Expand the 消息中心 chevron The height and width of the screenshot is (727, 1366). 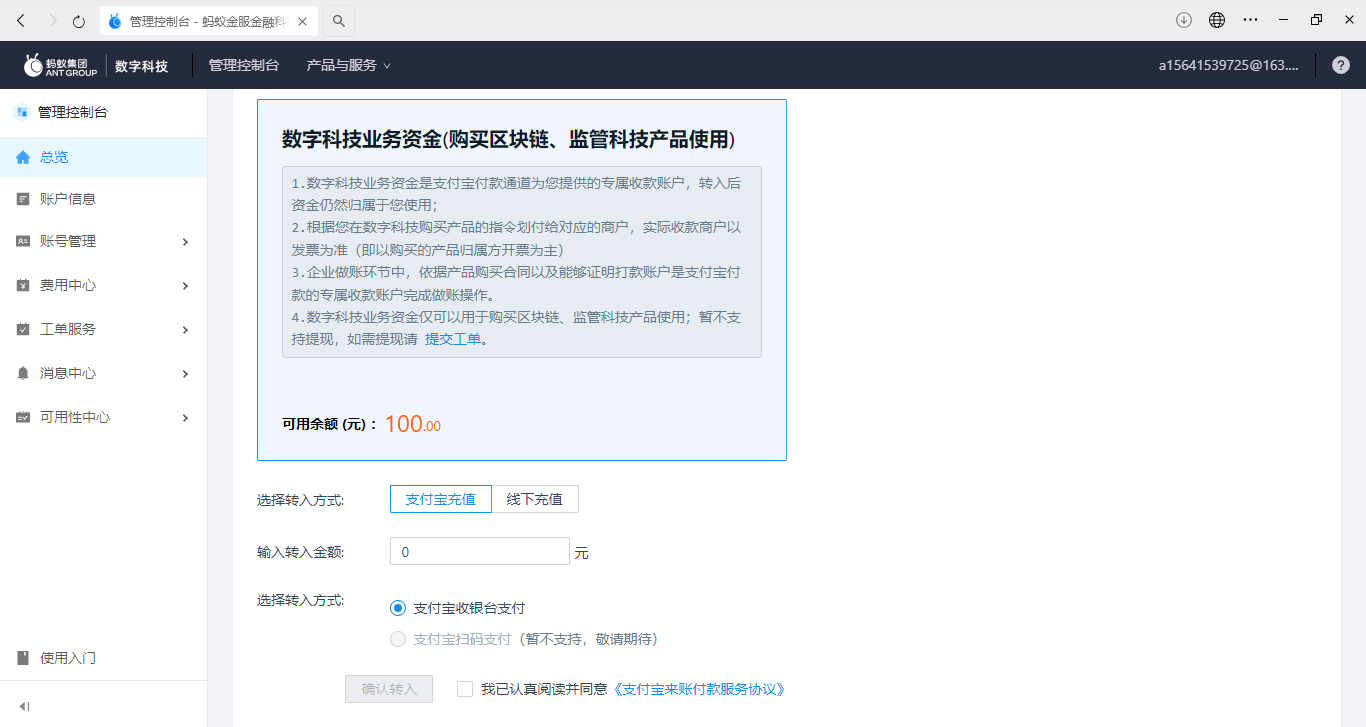pyautogui.click(x=185, y=373)
